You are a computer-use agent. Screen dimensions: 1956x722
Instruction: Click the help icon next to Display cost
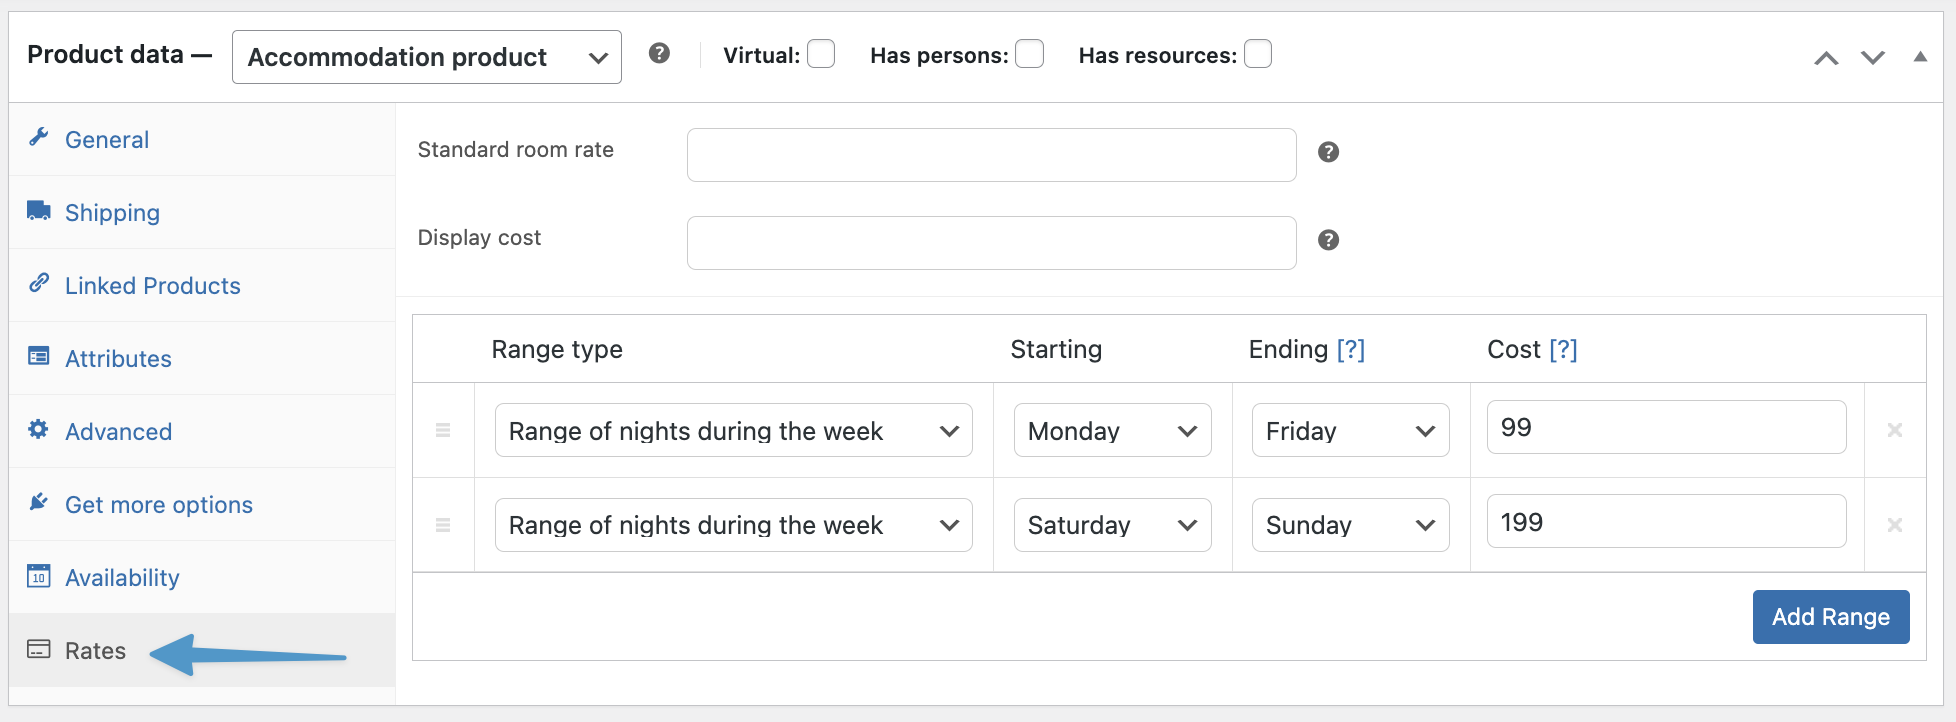point(1328,240)
